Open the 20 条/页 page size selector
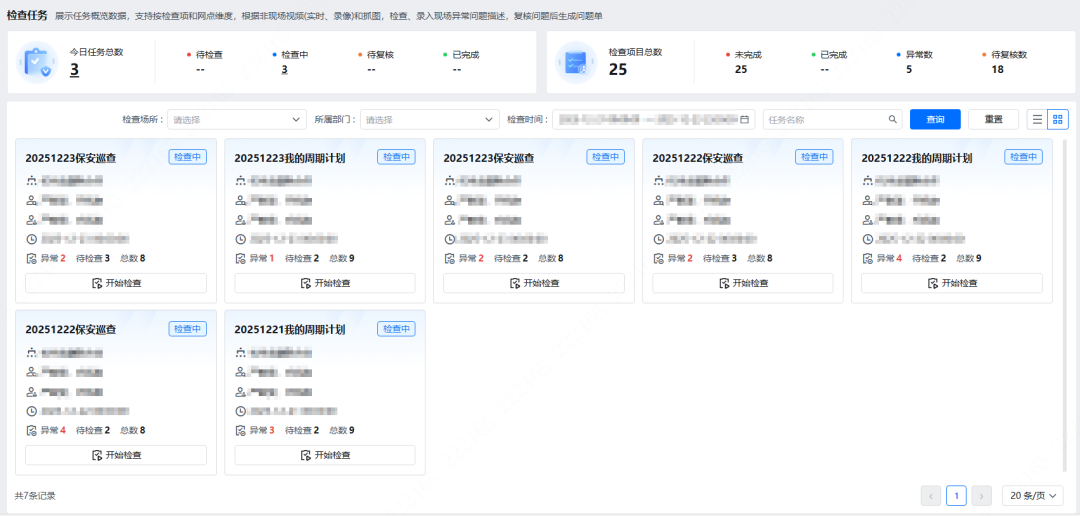Screen dimensions: 1080x516 coord(1032,495)
